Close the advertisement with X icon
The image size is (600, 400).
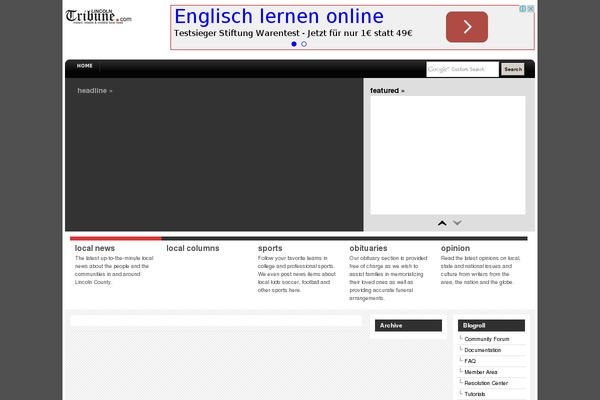click(531, 9)
